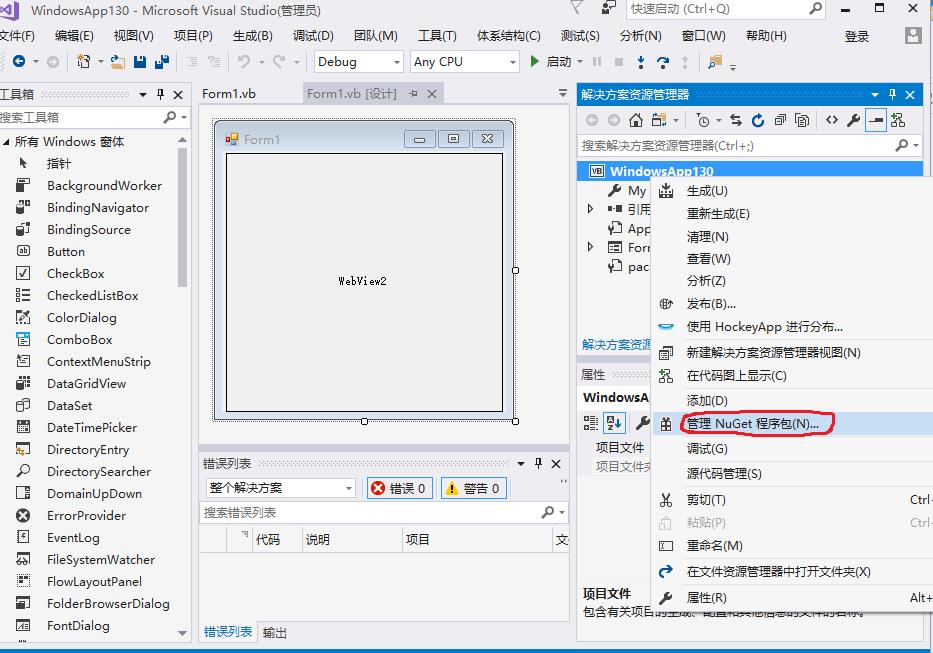
Task: Start debugging with green play icon
Action: point(534,61)
